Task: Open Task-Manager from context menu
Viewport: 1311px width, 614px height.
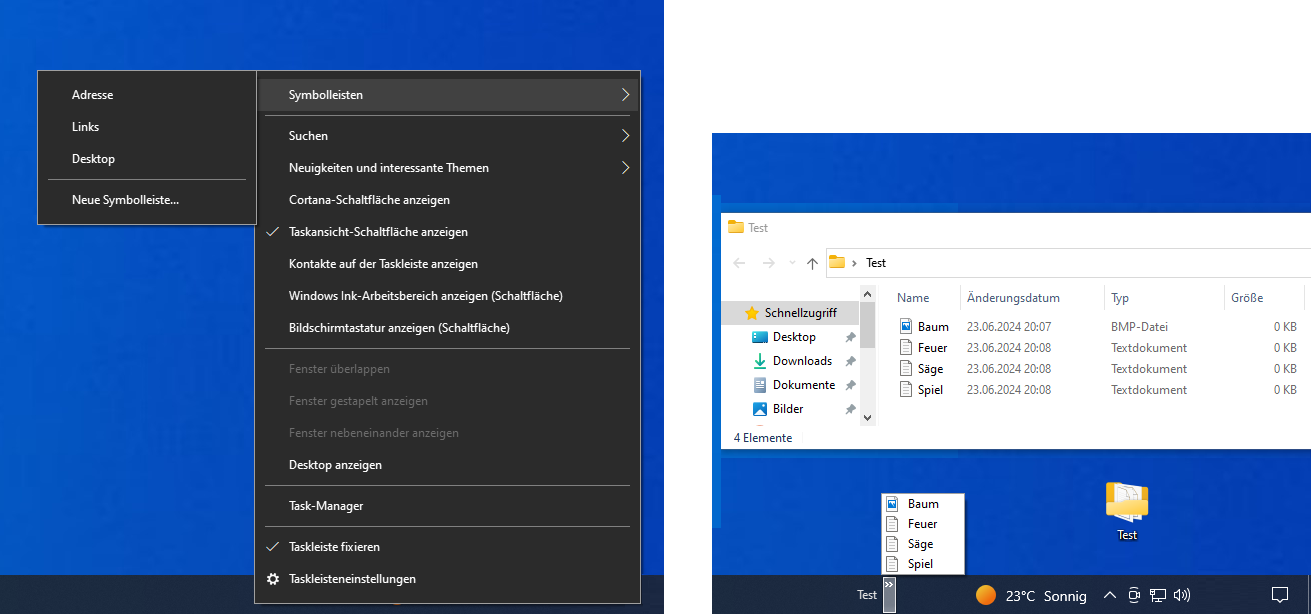Action: coord(448,506)
